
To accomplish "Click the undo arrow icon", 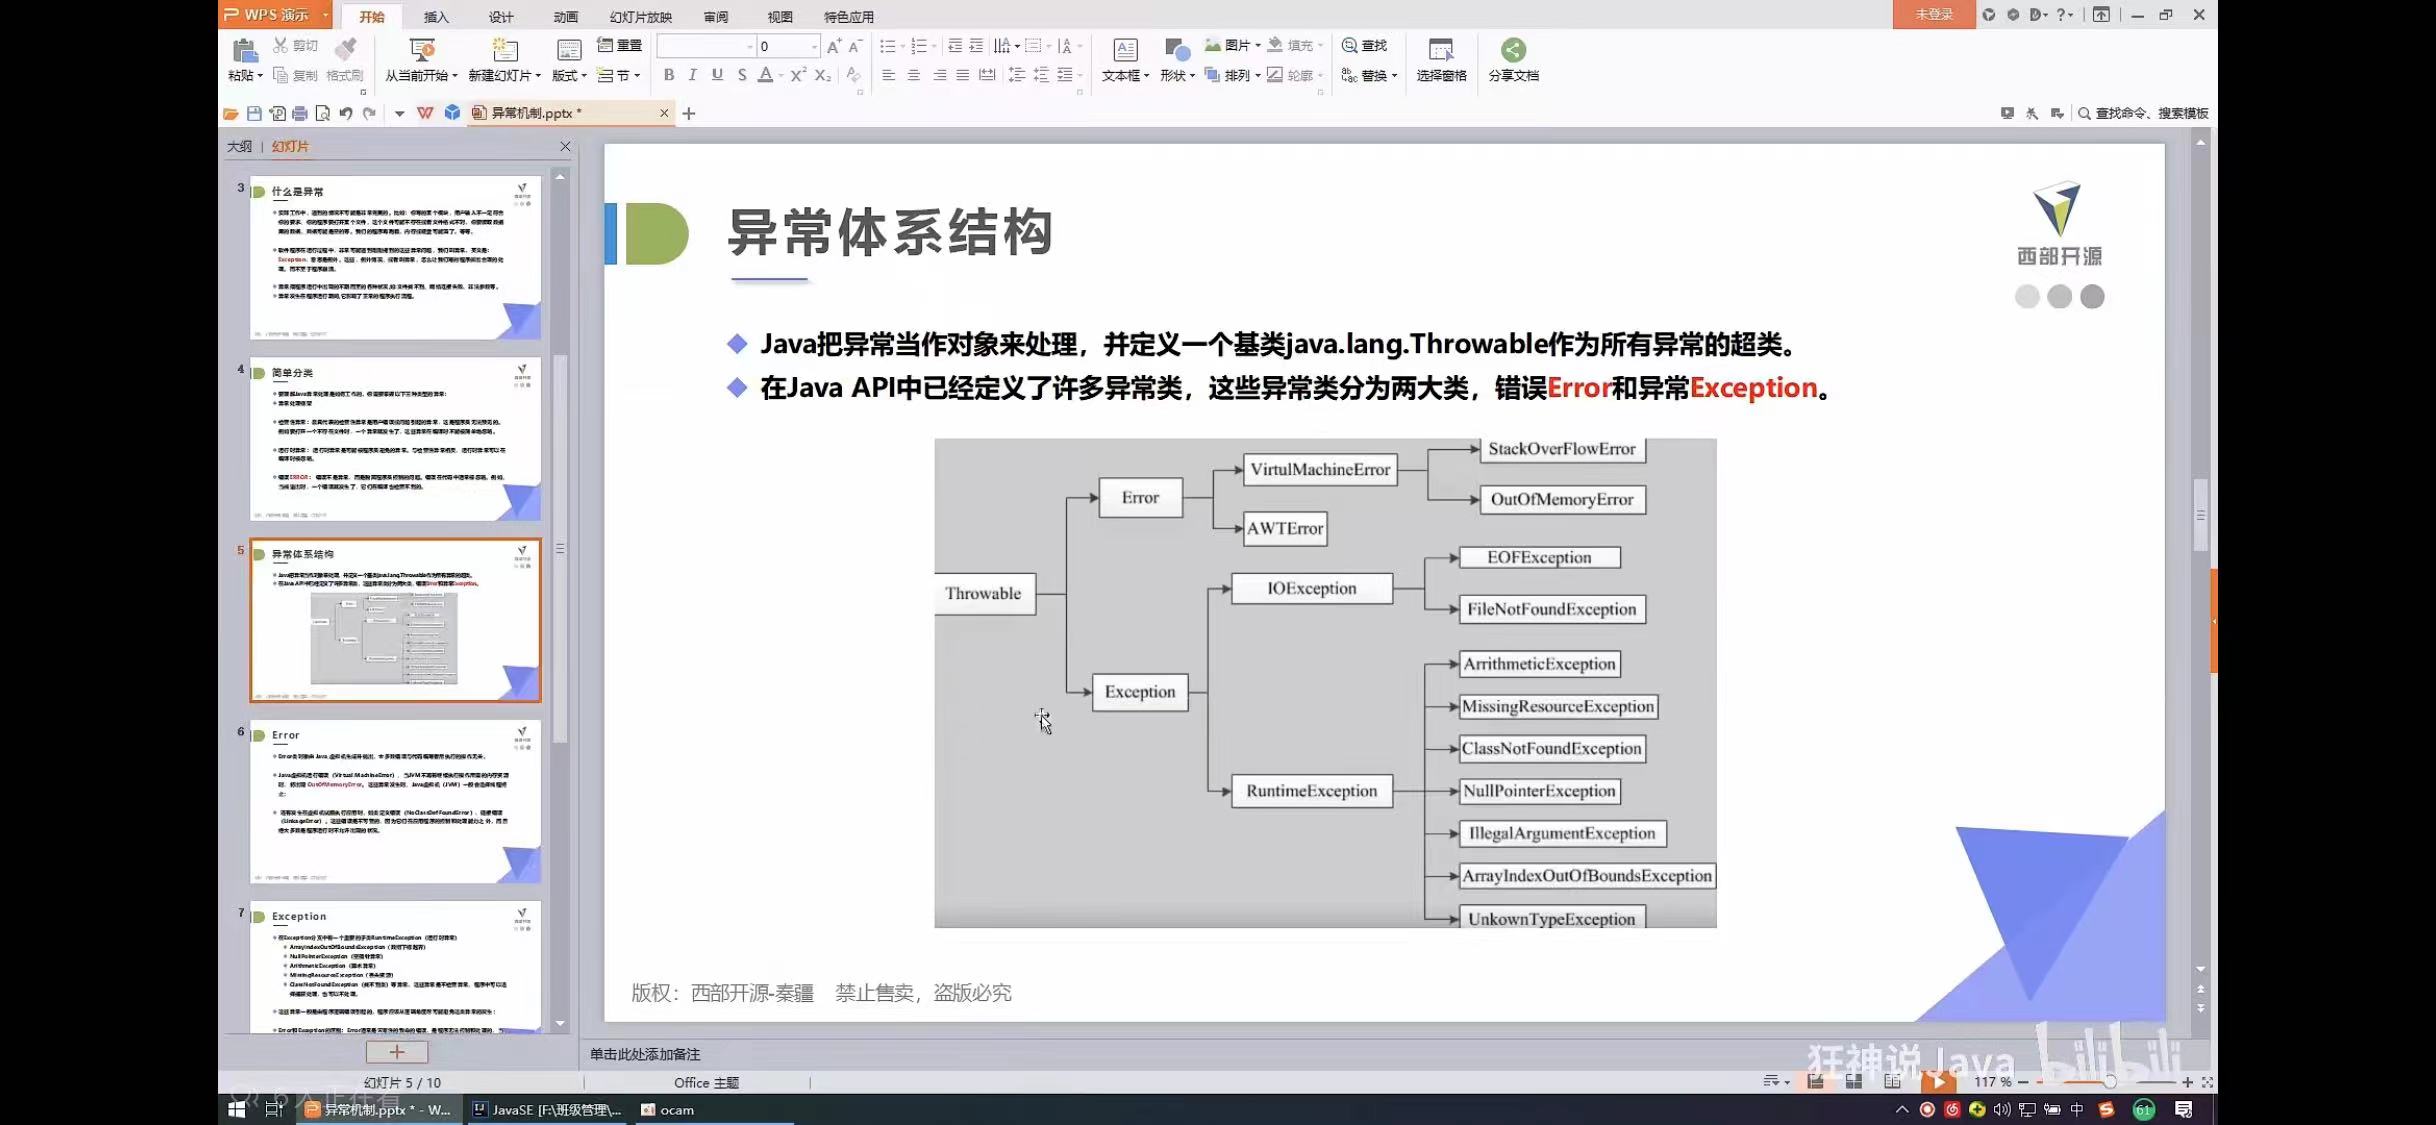I will click(346, 114).
